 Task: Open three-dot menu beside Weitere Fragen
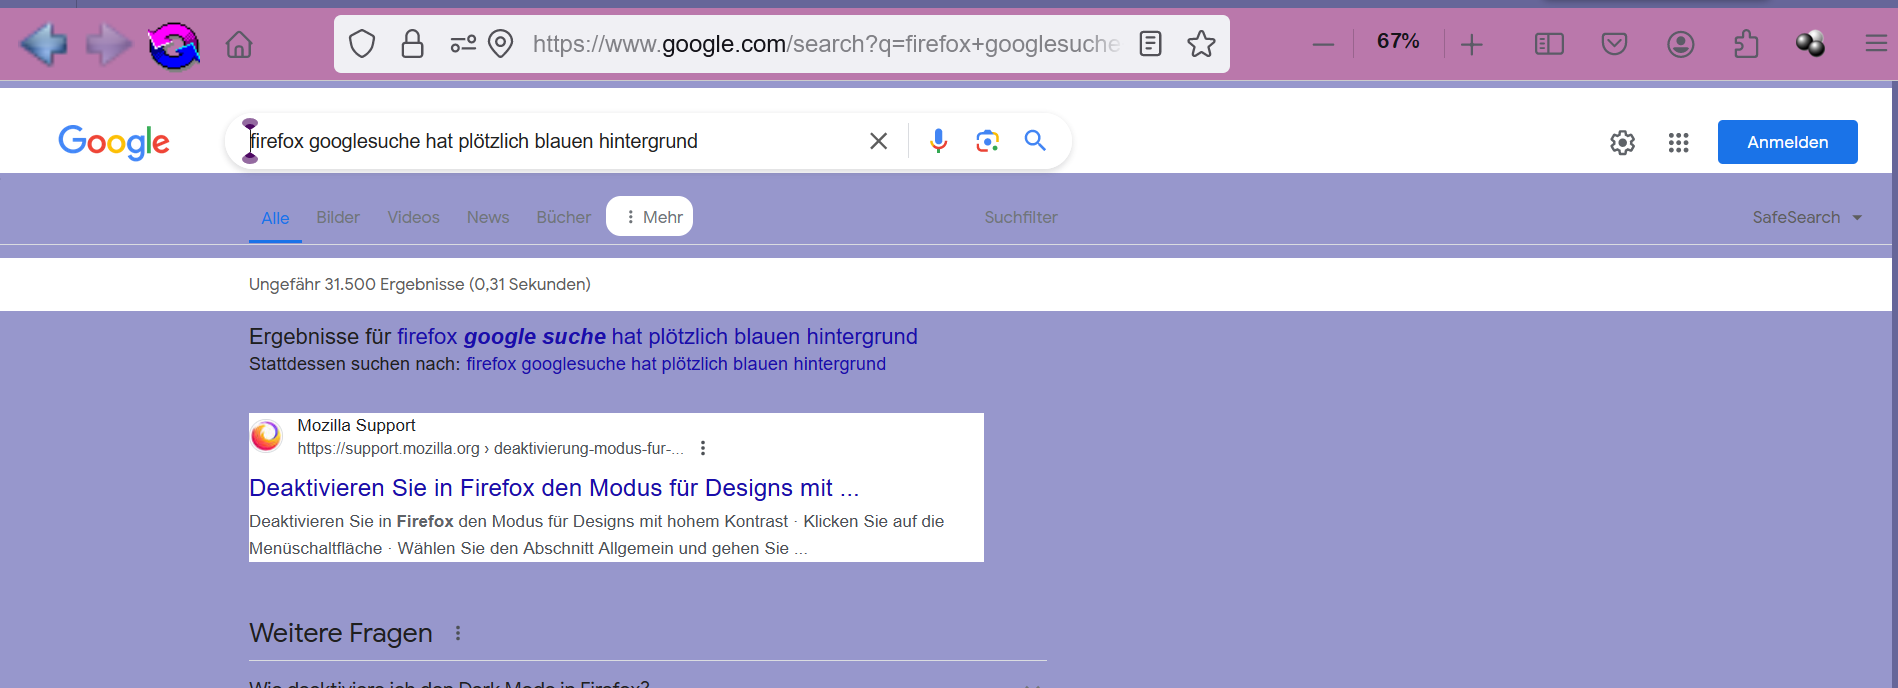click(x=458, y=633)
